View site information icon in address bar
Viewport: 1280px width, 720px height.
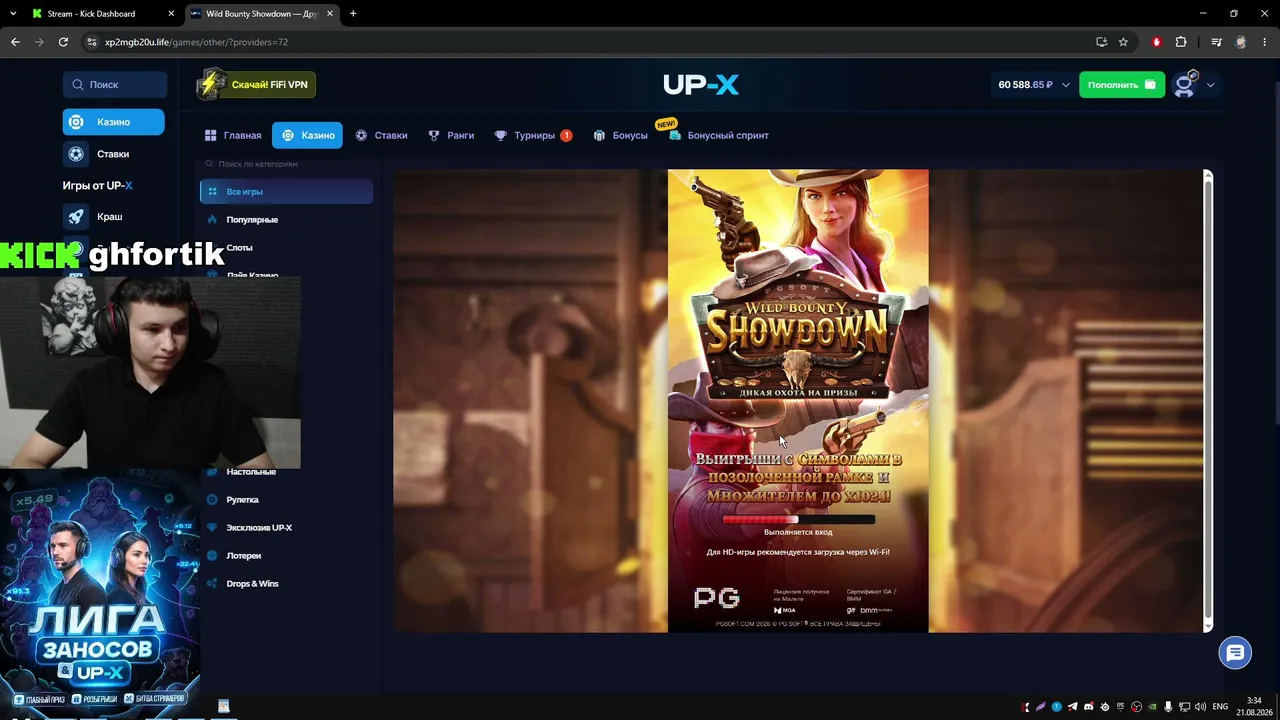point(92,42)
